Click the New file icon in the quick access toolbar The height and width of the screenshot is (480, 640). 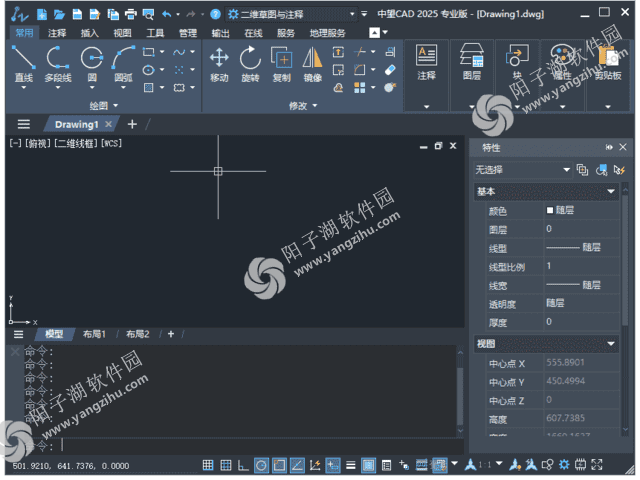coord(42,15)
